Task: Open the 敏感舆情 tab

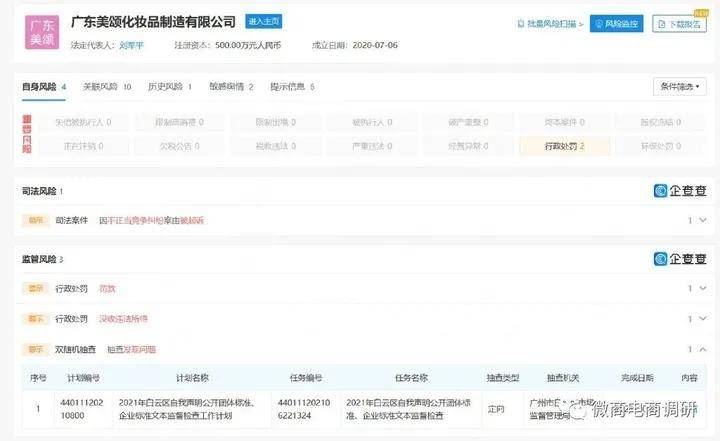Action: pyautogui.click(x=231, y=86)
